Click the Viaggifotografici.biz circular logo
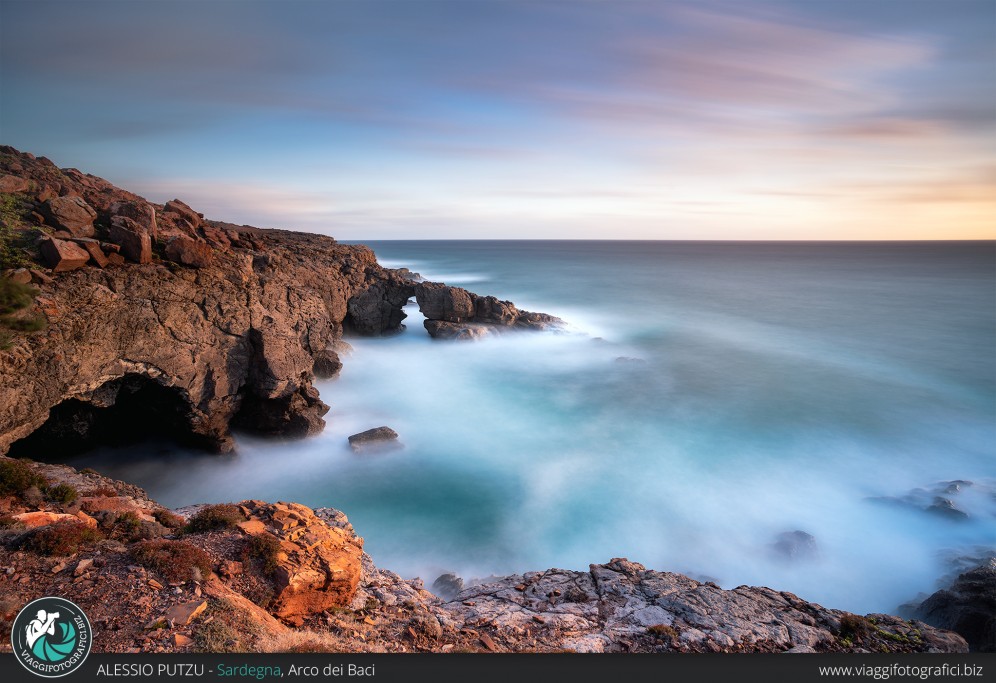Image resolution: width=996 pixels, height=683 pixels. coord(51,637)
